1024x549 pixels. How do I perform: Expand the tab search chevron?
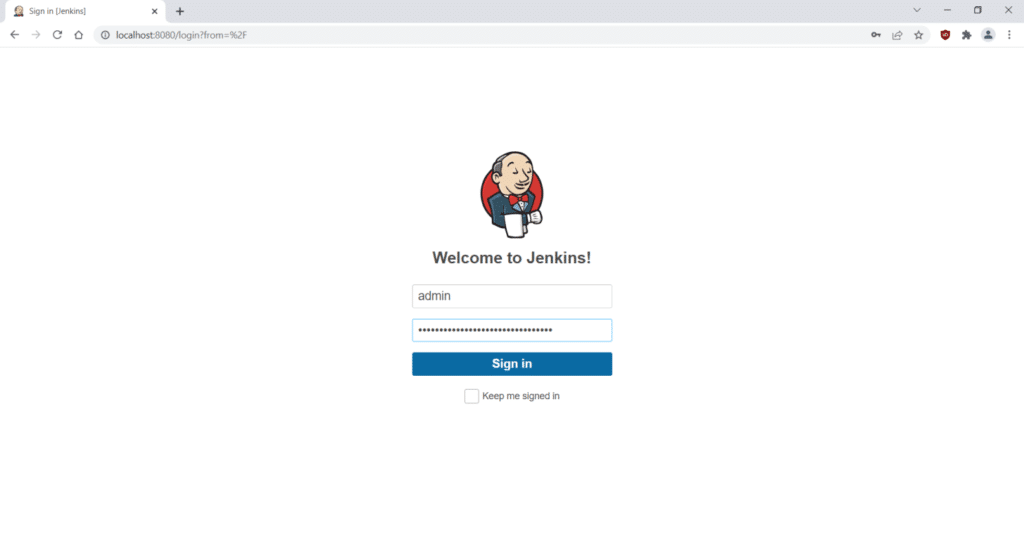pos(917,10)
